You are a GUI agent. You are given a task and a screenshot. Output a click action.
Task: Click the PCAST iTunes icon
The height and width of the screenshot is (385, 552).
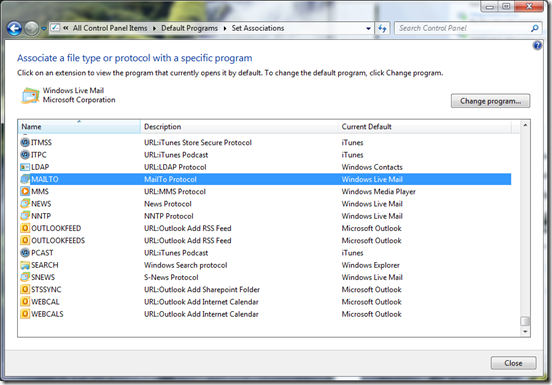pyautogui.click(x=25, y=253)
